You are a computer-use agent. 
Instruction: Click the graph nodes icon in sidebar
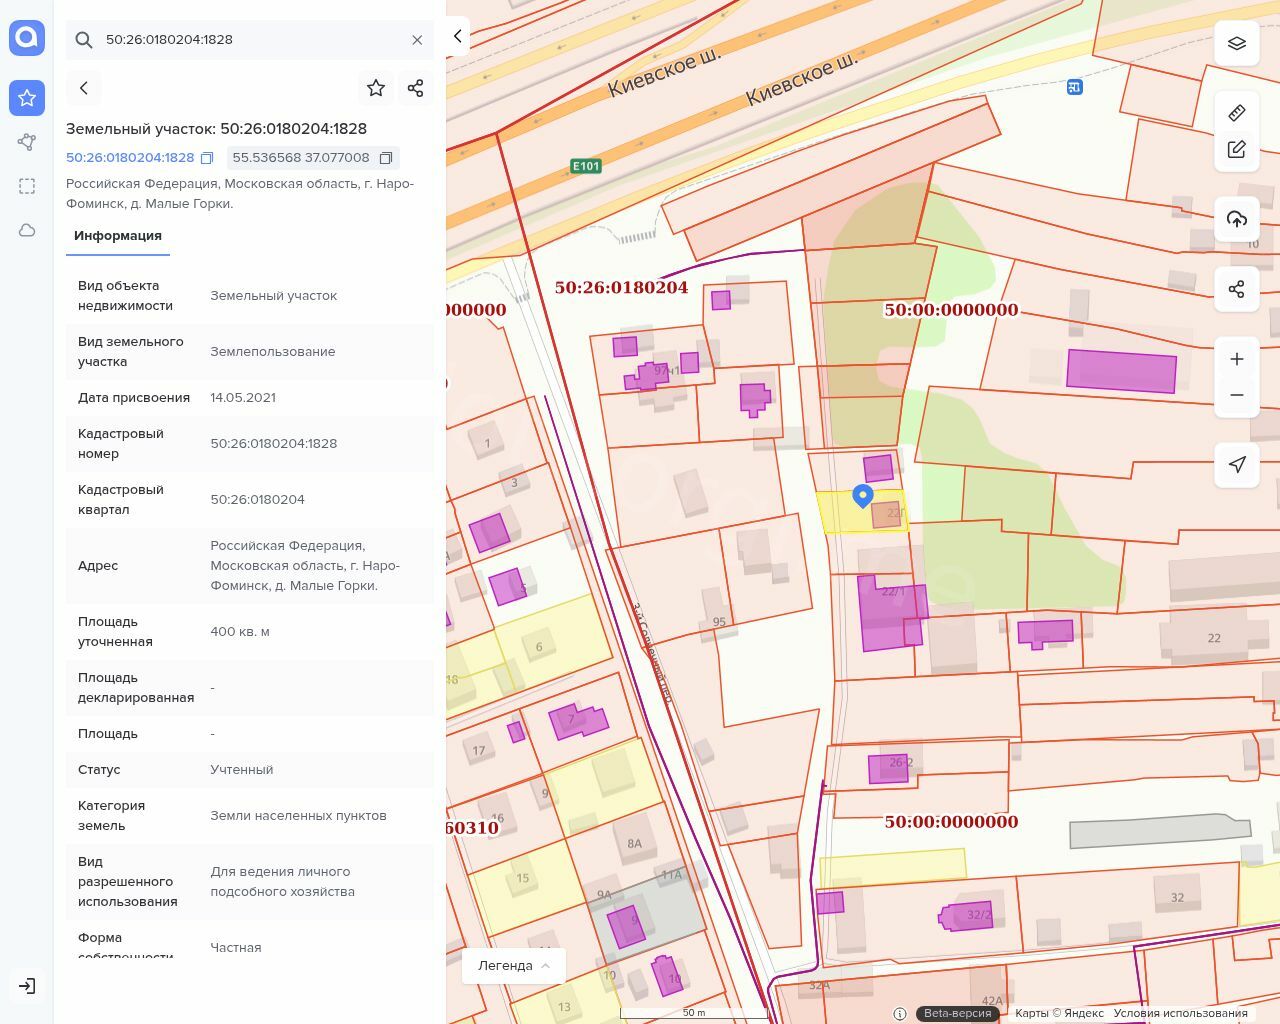click(x=27, y=142)
